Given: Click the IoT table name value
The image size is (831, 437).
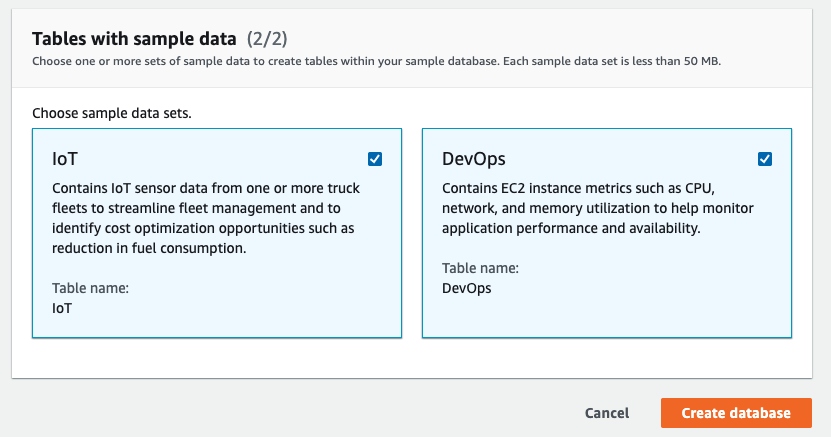Looking at the screenshot, I should tap(62, 308).
